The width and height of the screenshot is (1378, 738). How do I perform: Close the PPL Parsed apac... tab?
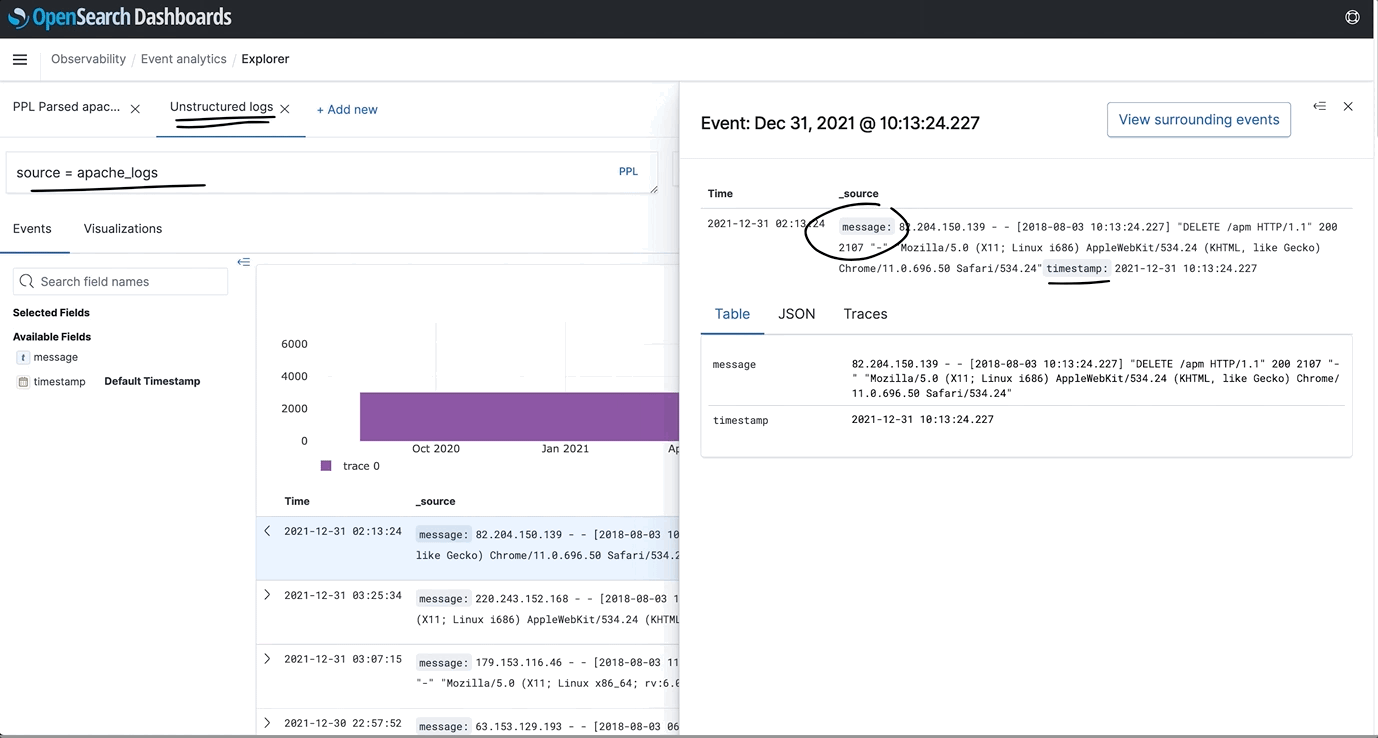tap(135, 109)
